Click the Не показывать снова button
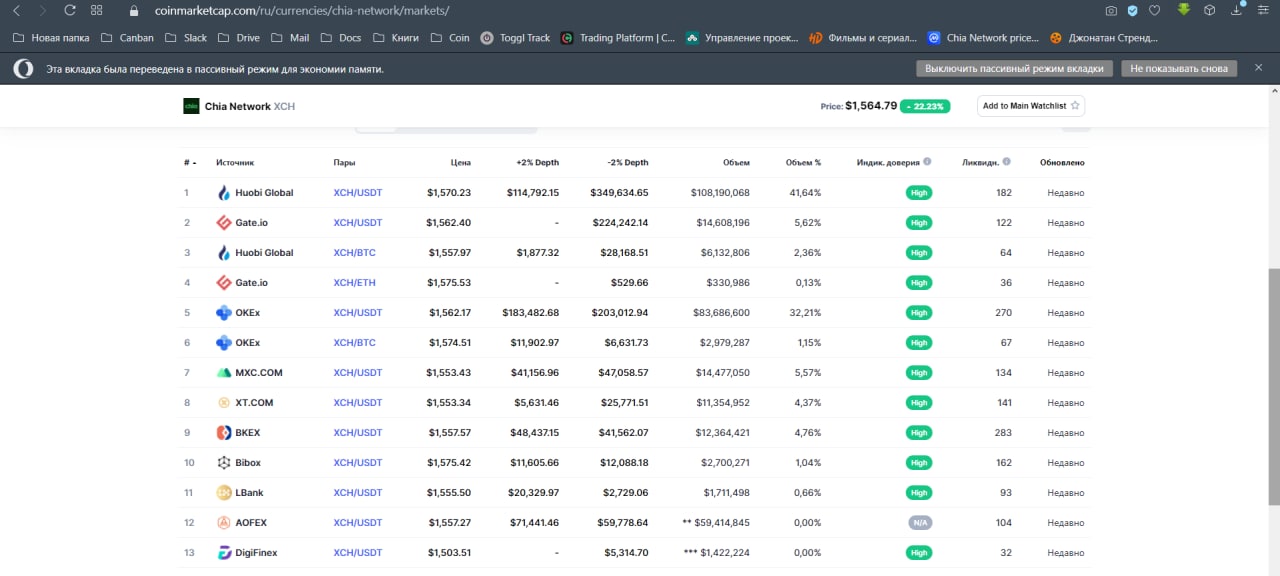Image resolution: width=1280 pixels, height=576 pixels. click(1179, 69)
